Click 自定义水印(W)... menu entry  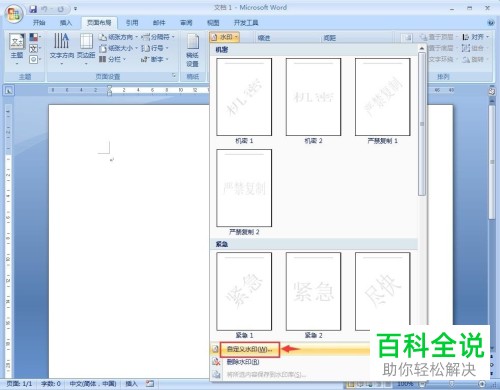pos(250,349)
